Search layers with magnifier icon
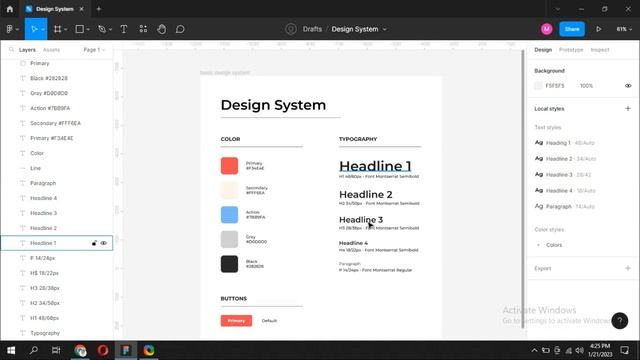This screenshot has height=360, width=640. click(x=11, y=49)
